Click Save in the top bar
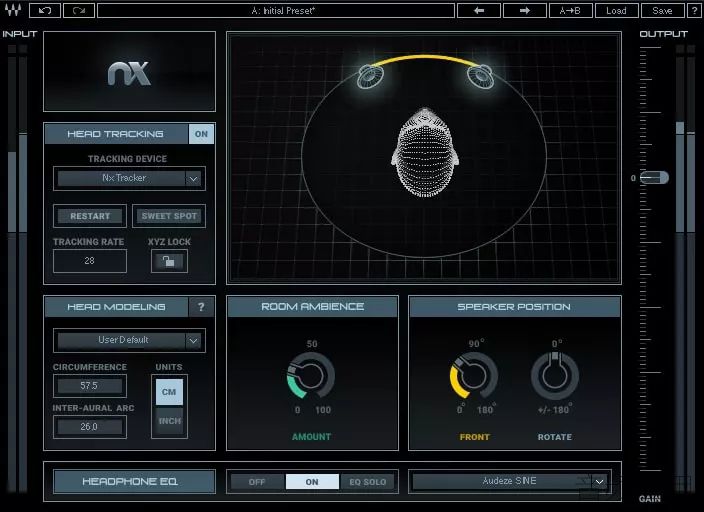The width and height of the screenshot is (704, 512). [662, 10]
